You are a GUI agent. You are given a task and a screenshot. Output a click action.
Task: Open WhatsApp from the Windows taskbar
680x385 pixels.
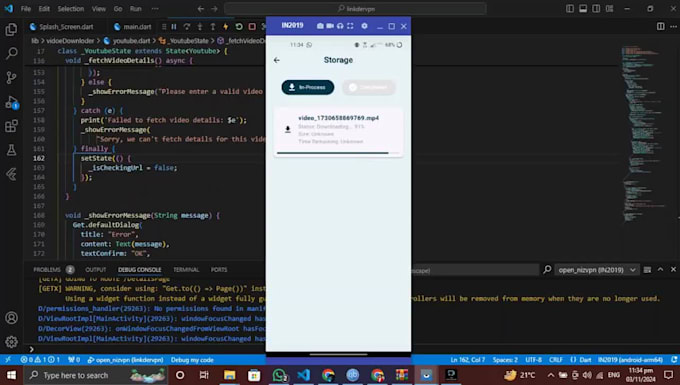point(279,375)
